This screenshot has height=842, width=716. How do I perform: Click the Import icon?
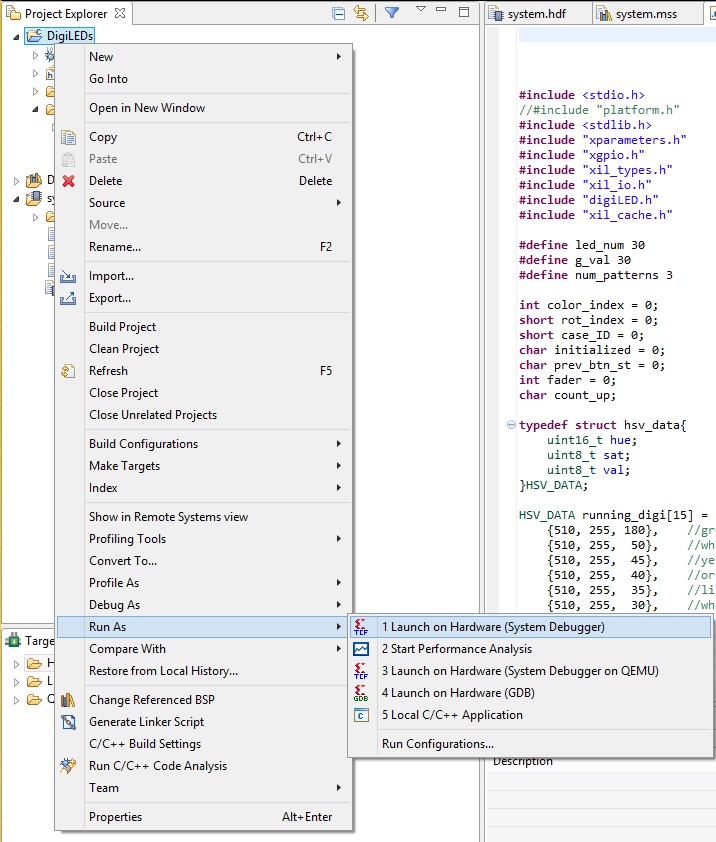(x=68, y=276)
